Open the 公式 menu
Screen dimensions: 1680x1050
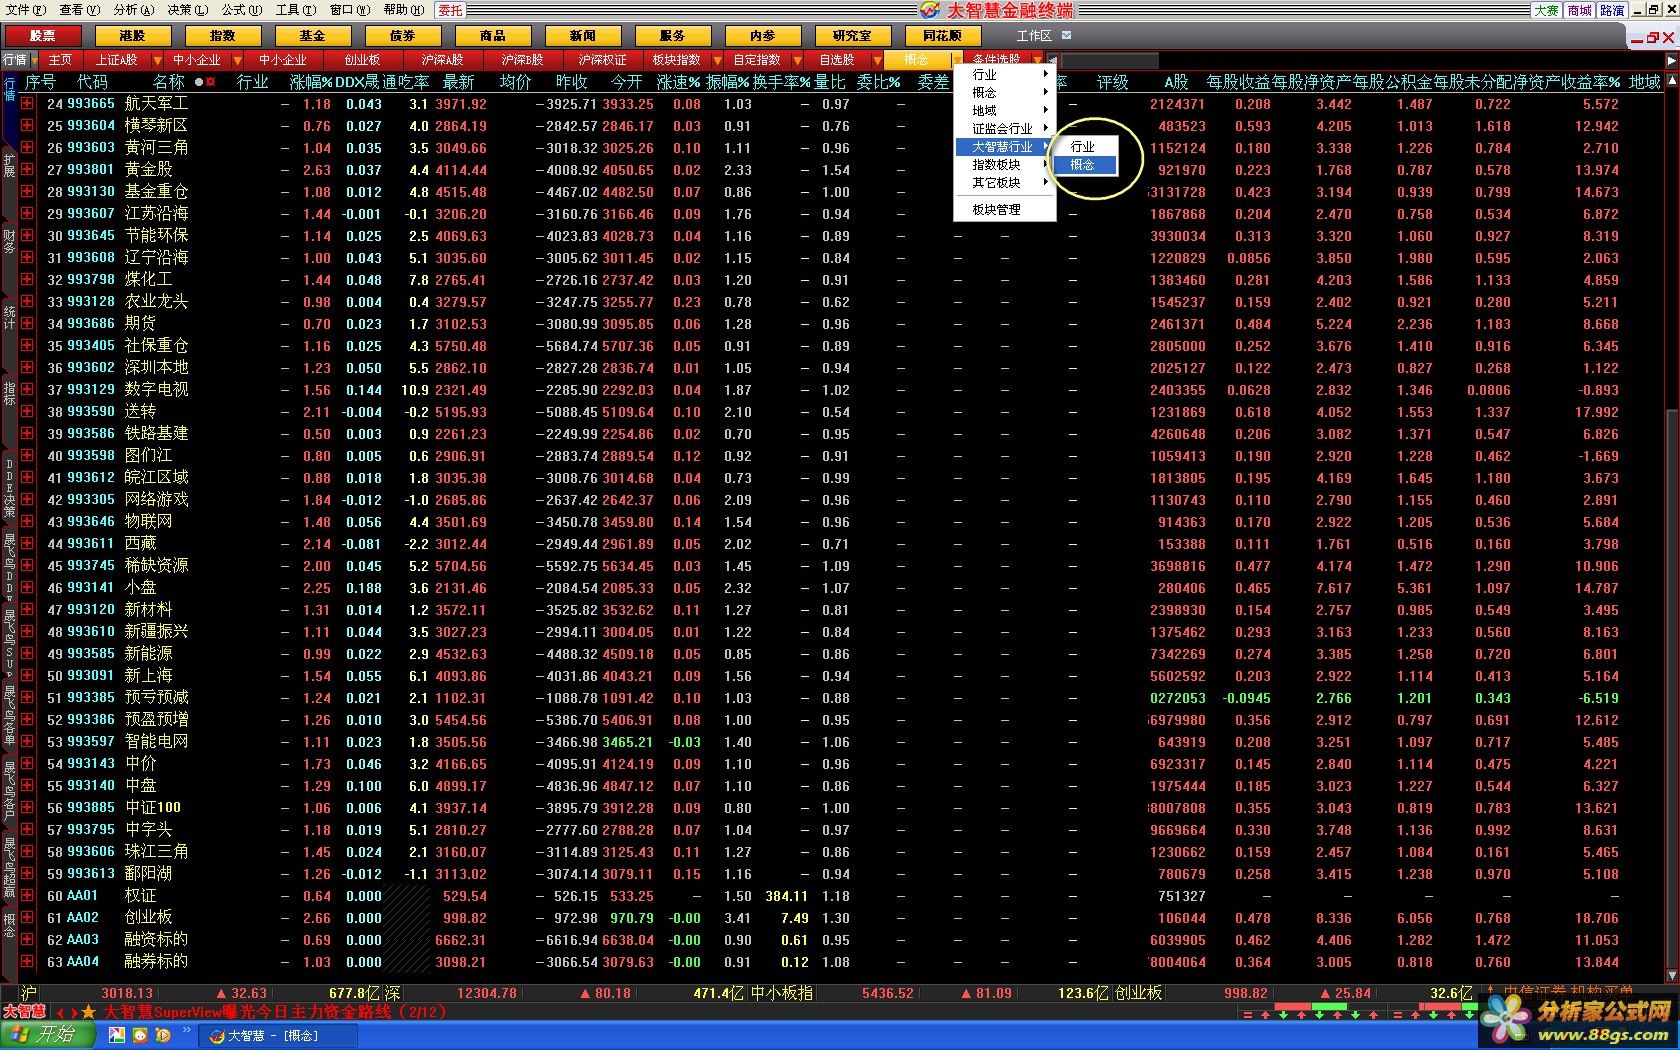242,10
